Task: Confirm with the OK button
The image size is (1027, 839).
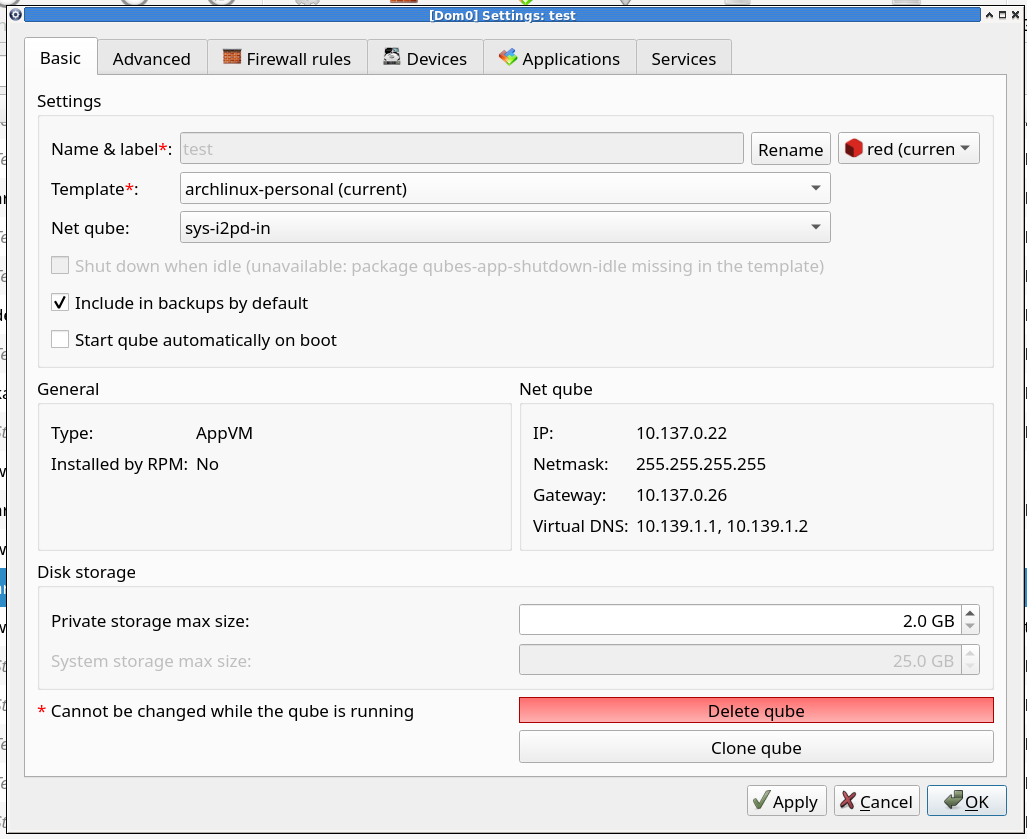Action: tap(966, 801)
